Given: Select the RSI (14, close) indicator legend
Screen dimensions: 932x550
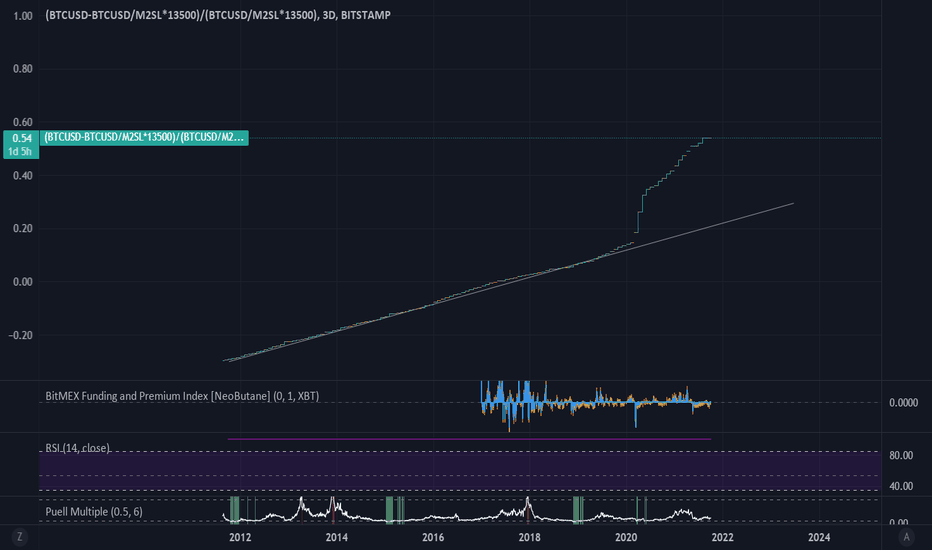Looking at the screenshot, I should [77, 448].
